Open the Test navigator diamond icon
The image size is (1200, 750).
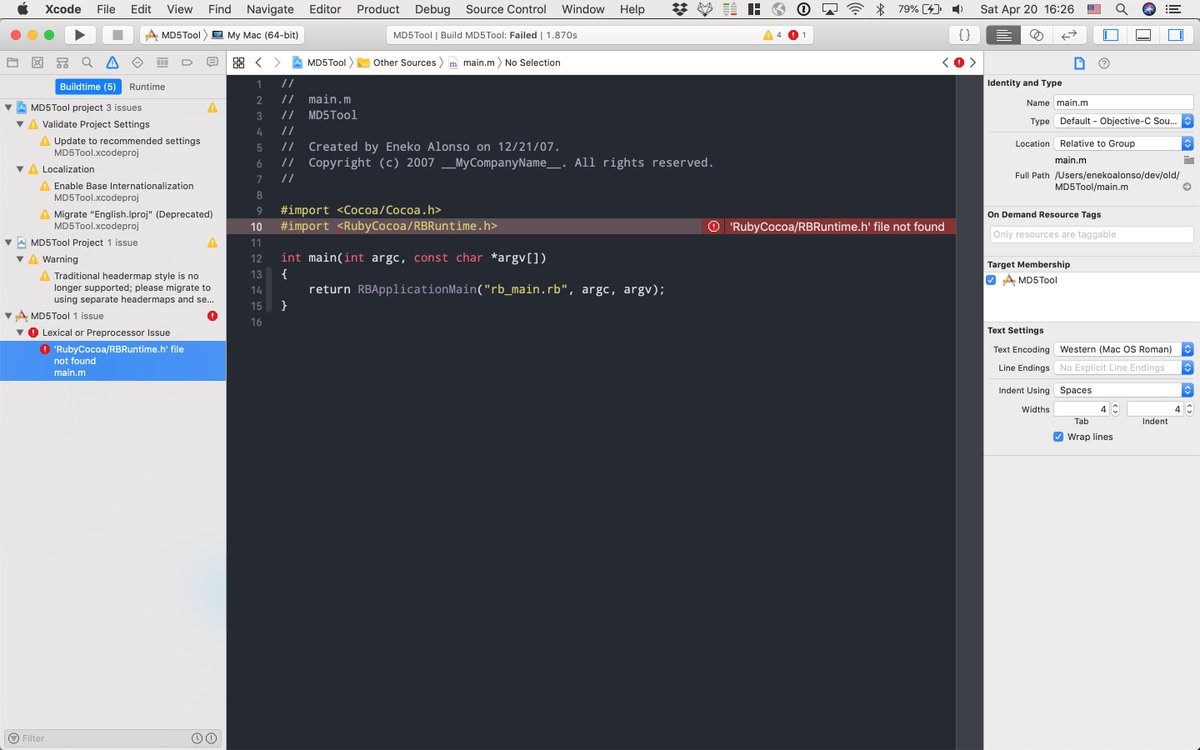pyautogui.click(x=137, y=62)
